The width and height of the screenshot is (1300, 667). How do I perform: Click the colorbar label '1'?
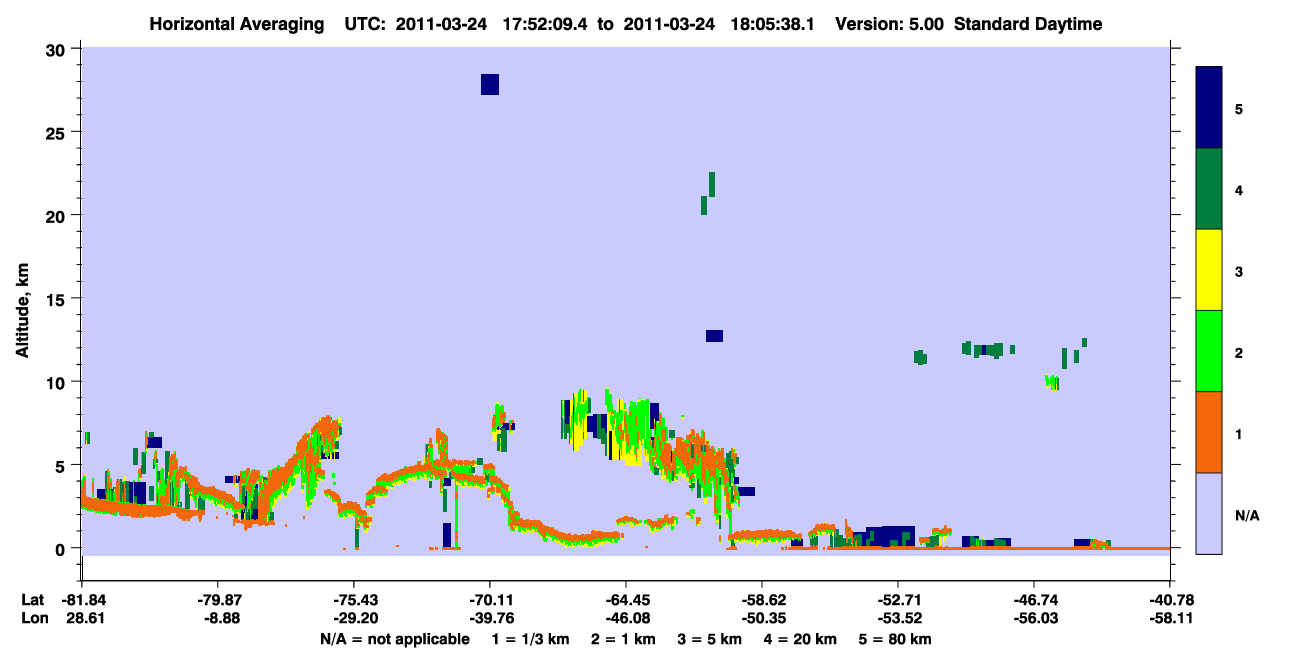click(1239, 434)
